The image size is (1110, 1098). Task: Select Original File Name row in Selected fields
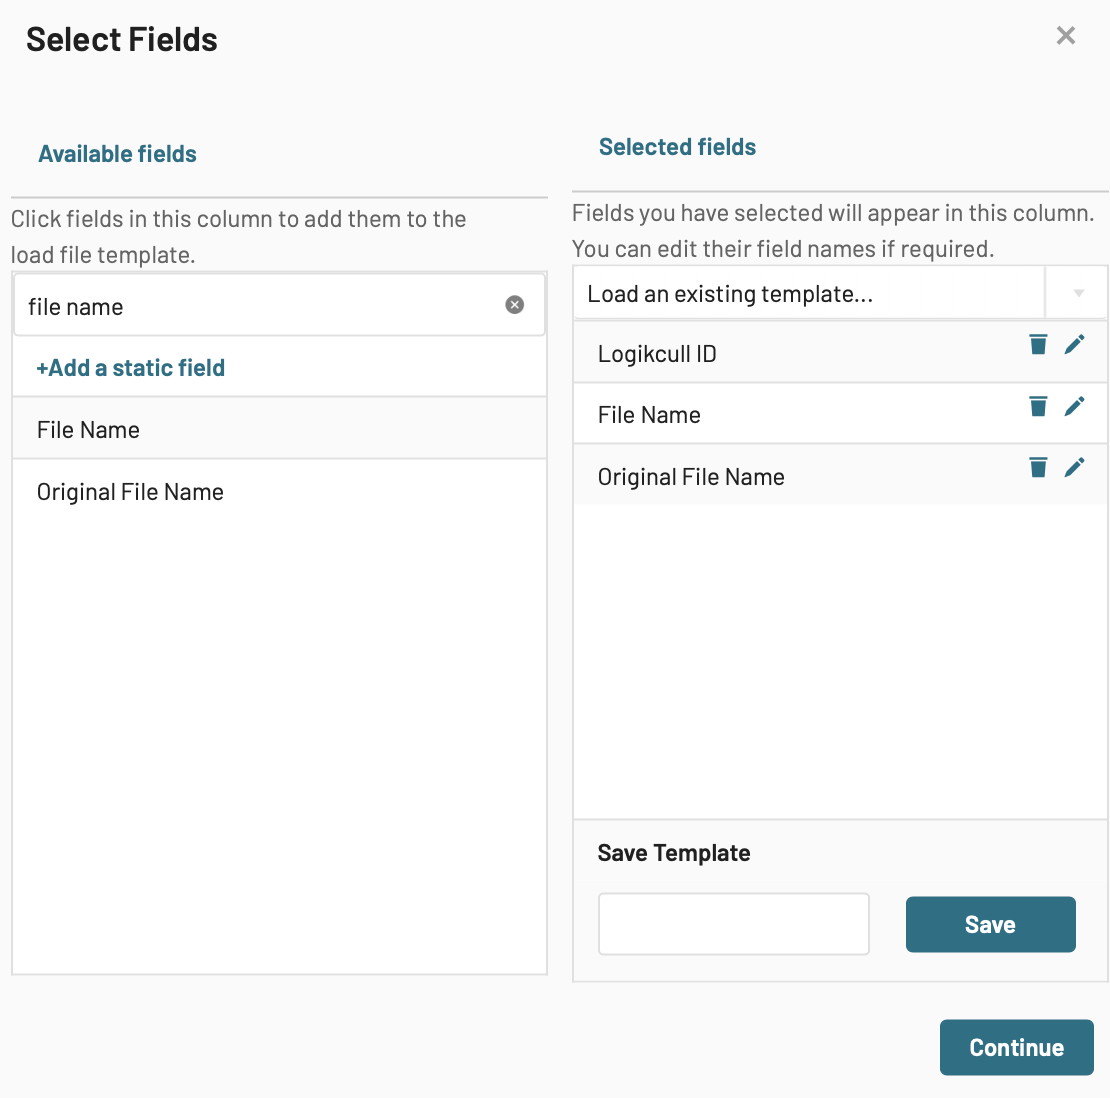(840, 476)
